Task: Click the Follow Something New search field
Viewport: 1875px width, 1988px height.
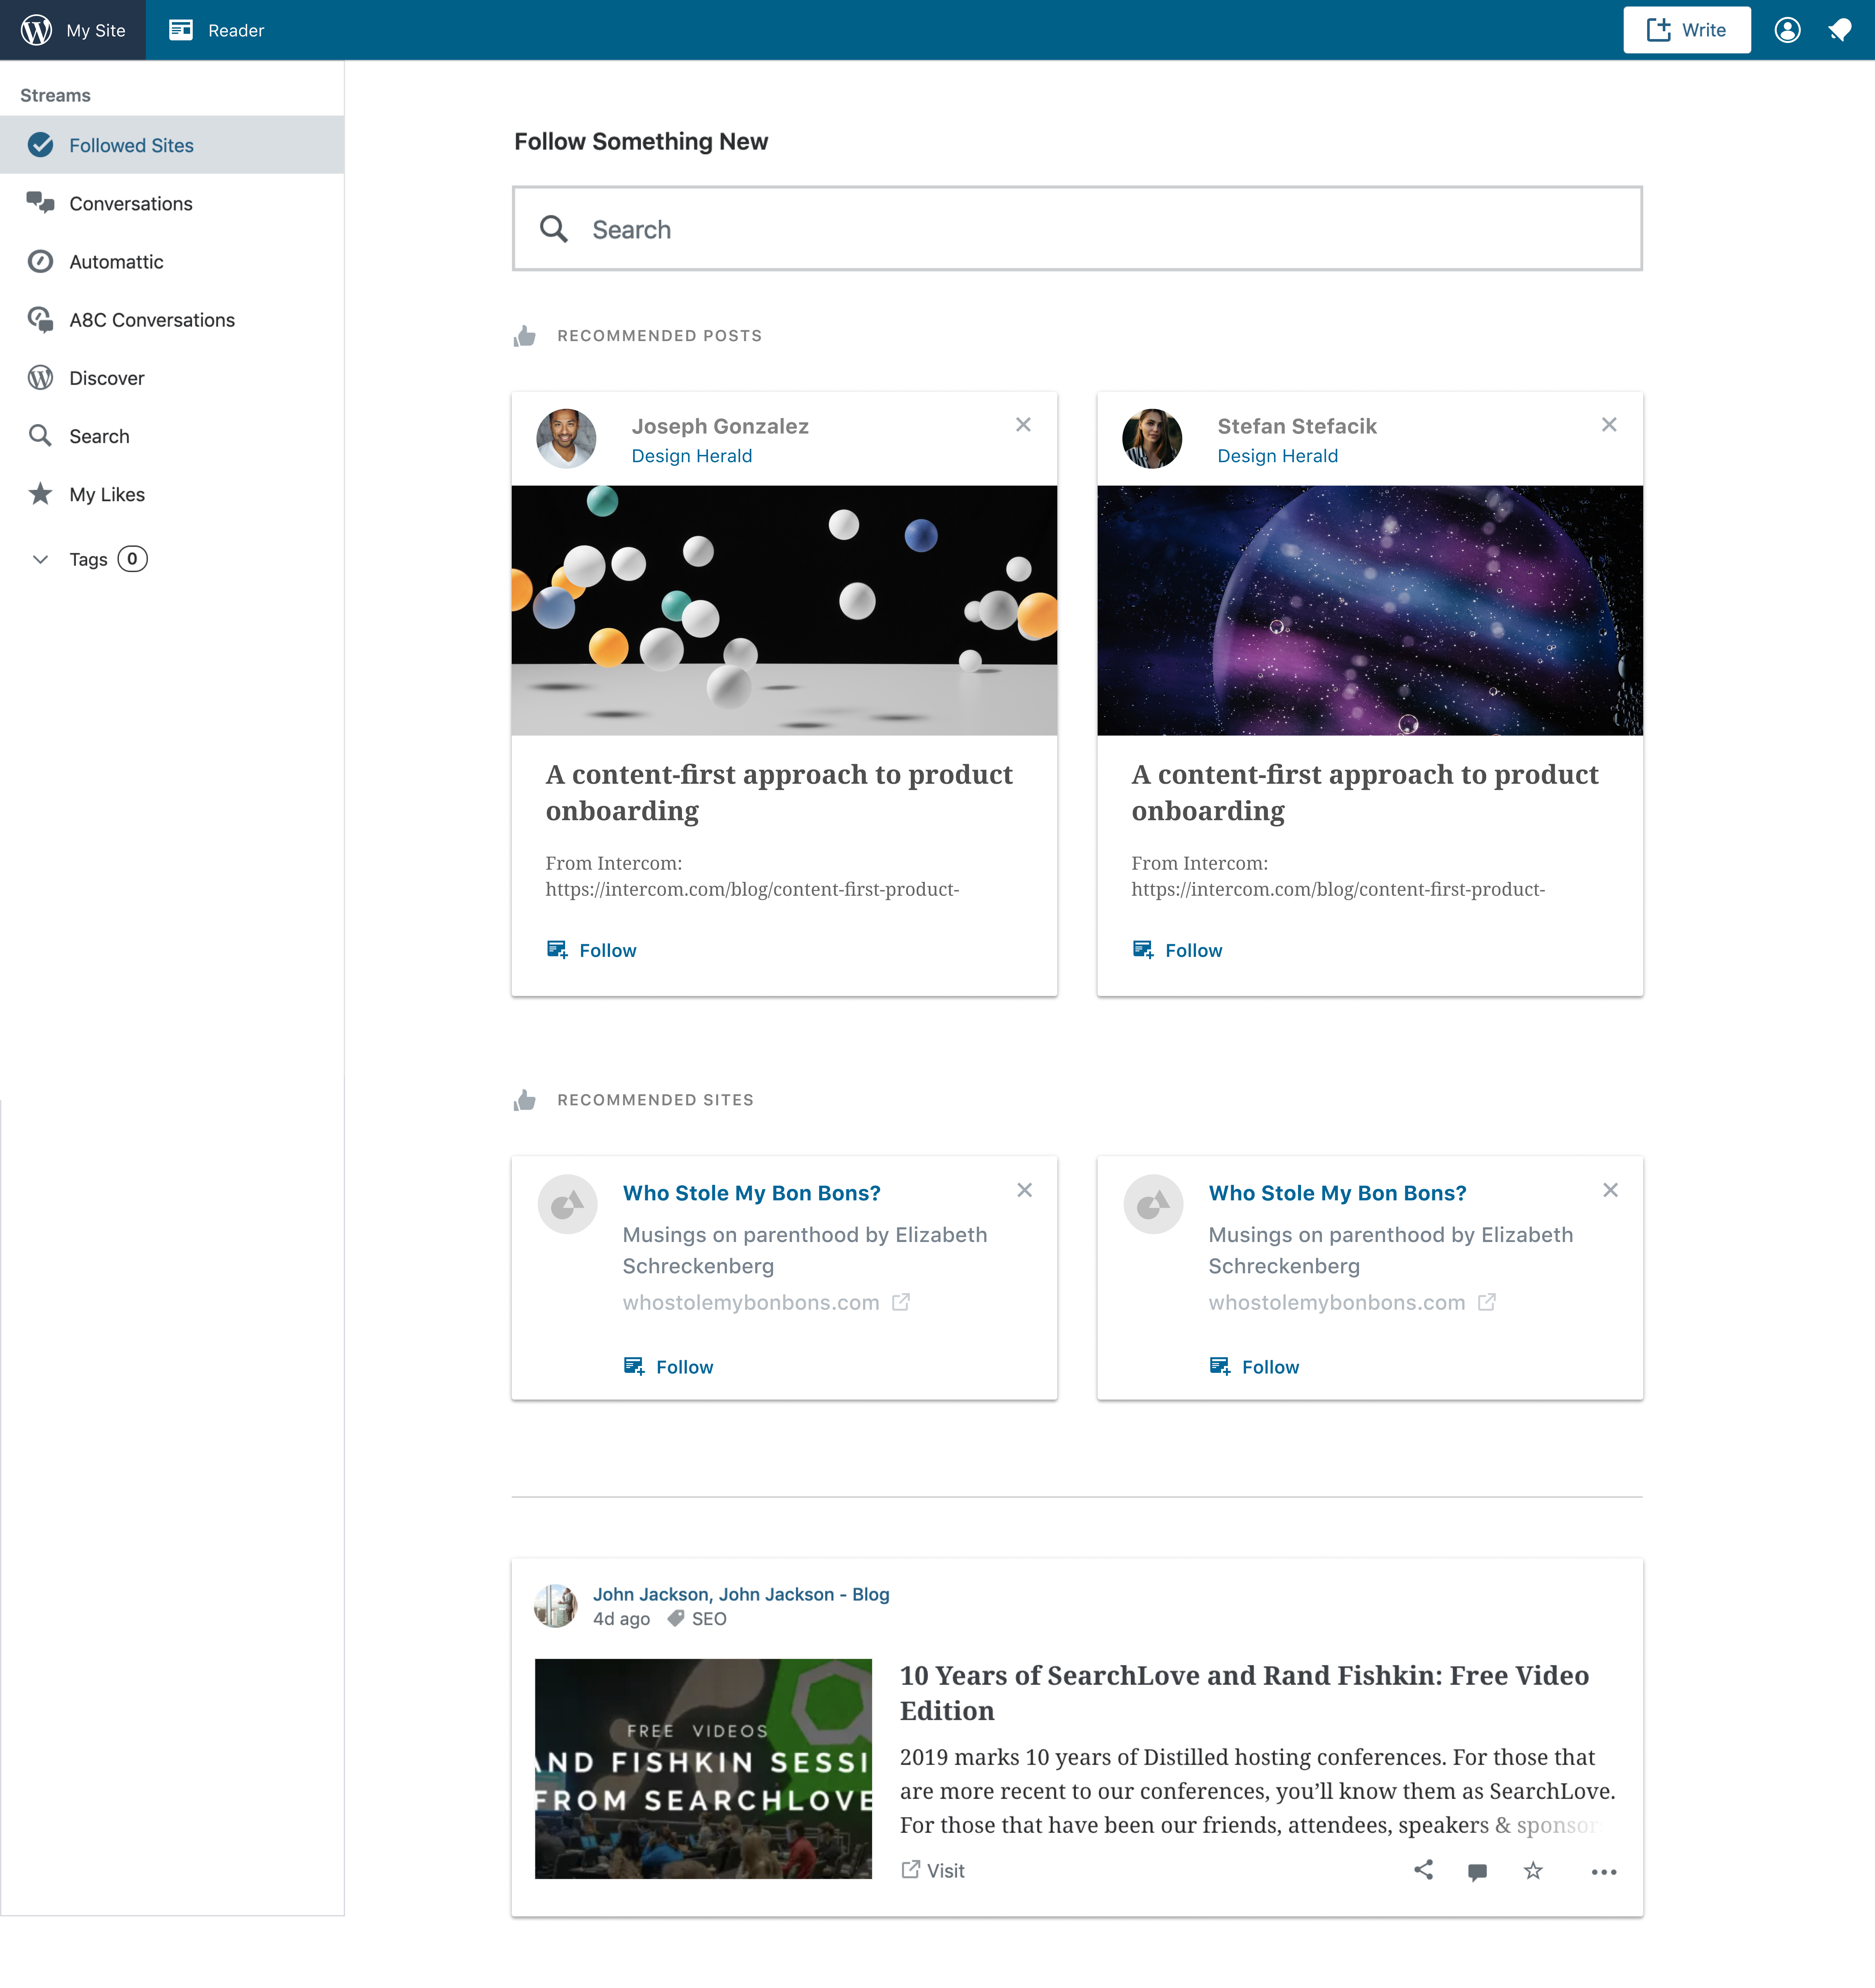Action: (1077, 229)
